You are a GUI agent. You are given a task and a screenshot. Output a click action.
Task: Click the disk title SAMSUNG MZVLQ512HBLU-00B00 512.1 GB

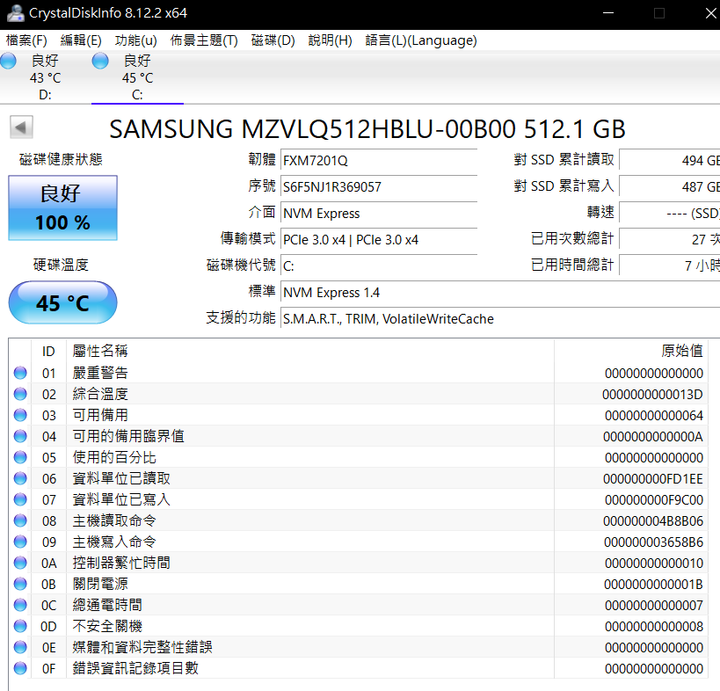point(367,129)
